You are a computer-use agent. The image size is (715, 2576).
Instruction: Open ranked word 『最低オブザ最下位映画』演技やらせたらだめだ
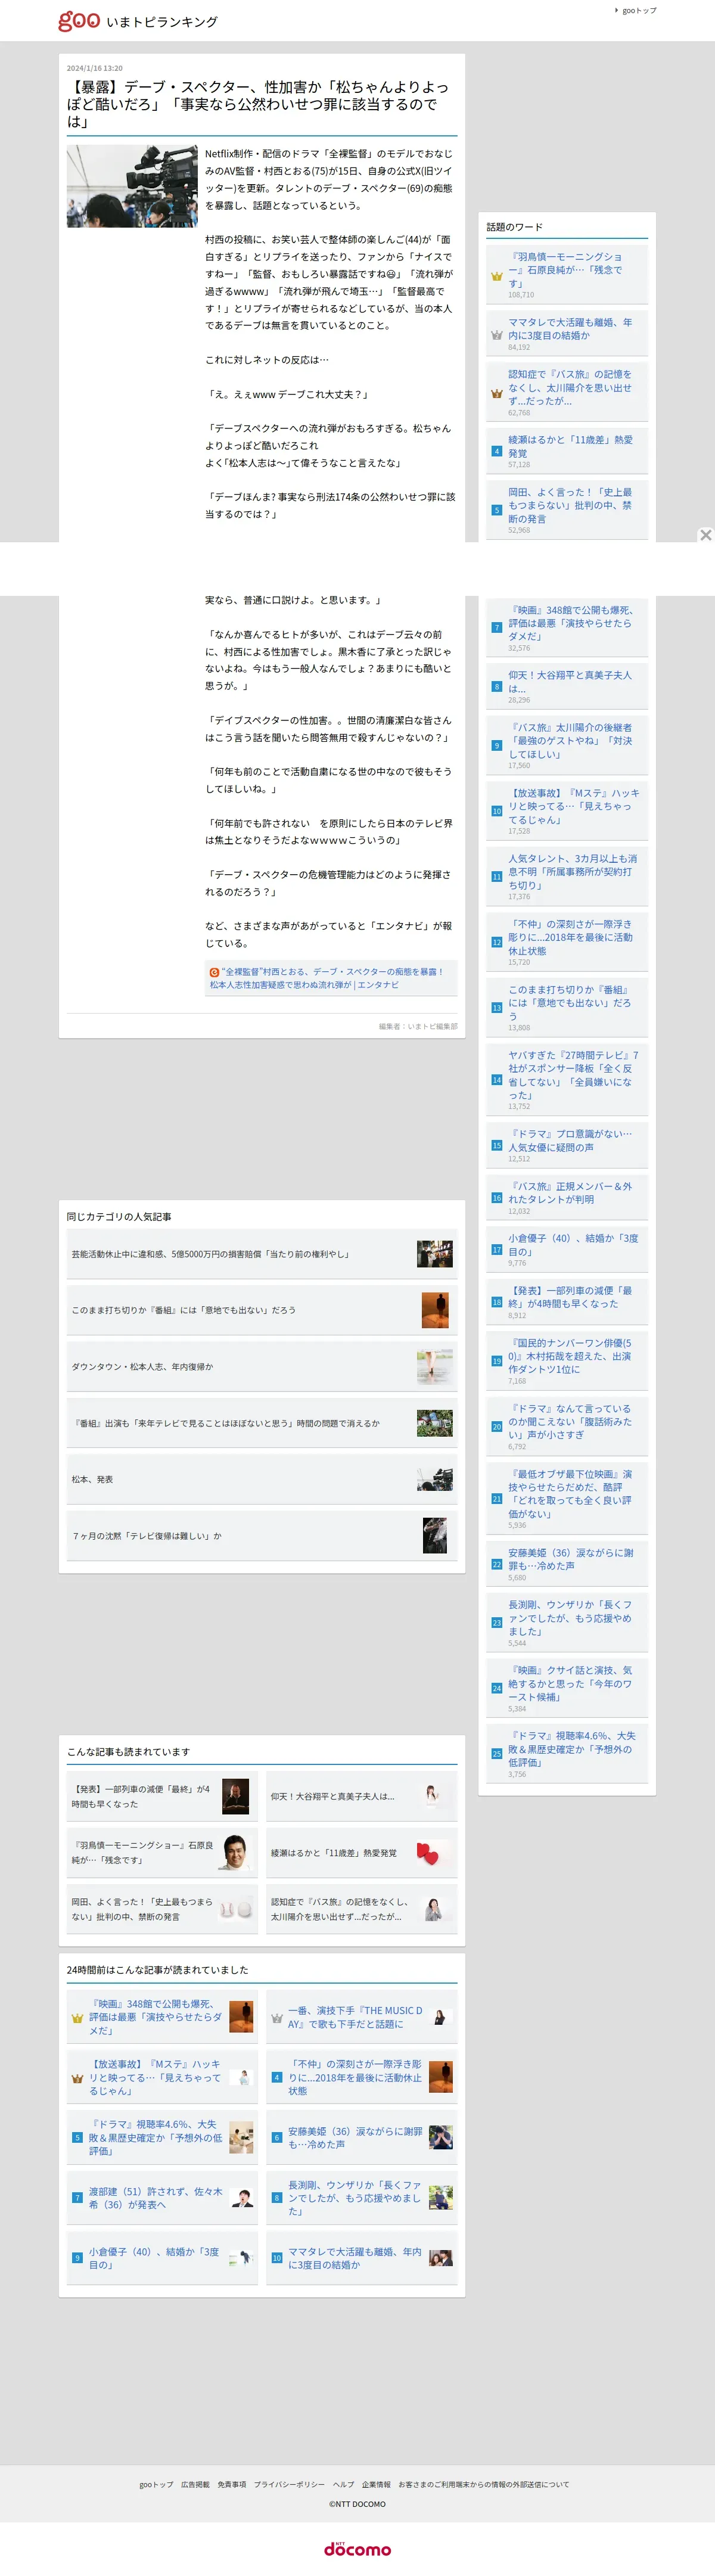point(570,1494)
